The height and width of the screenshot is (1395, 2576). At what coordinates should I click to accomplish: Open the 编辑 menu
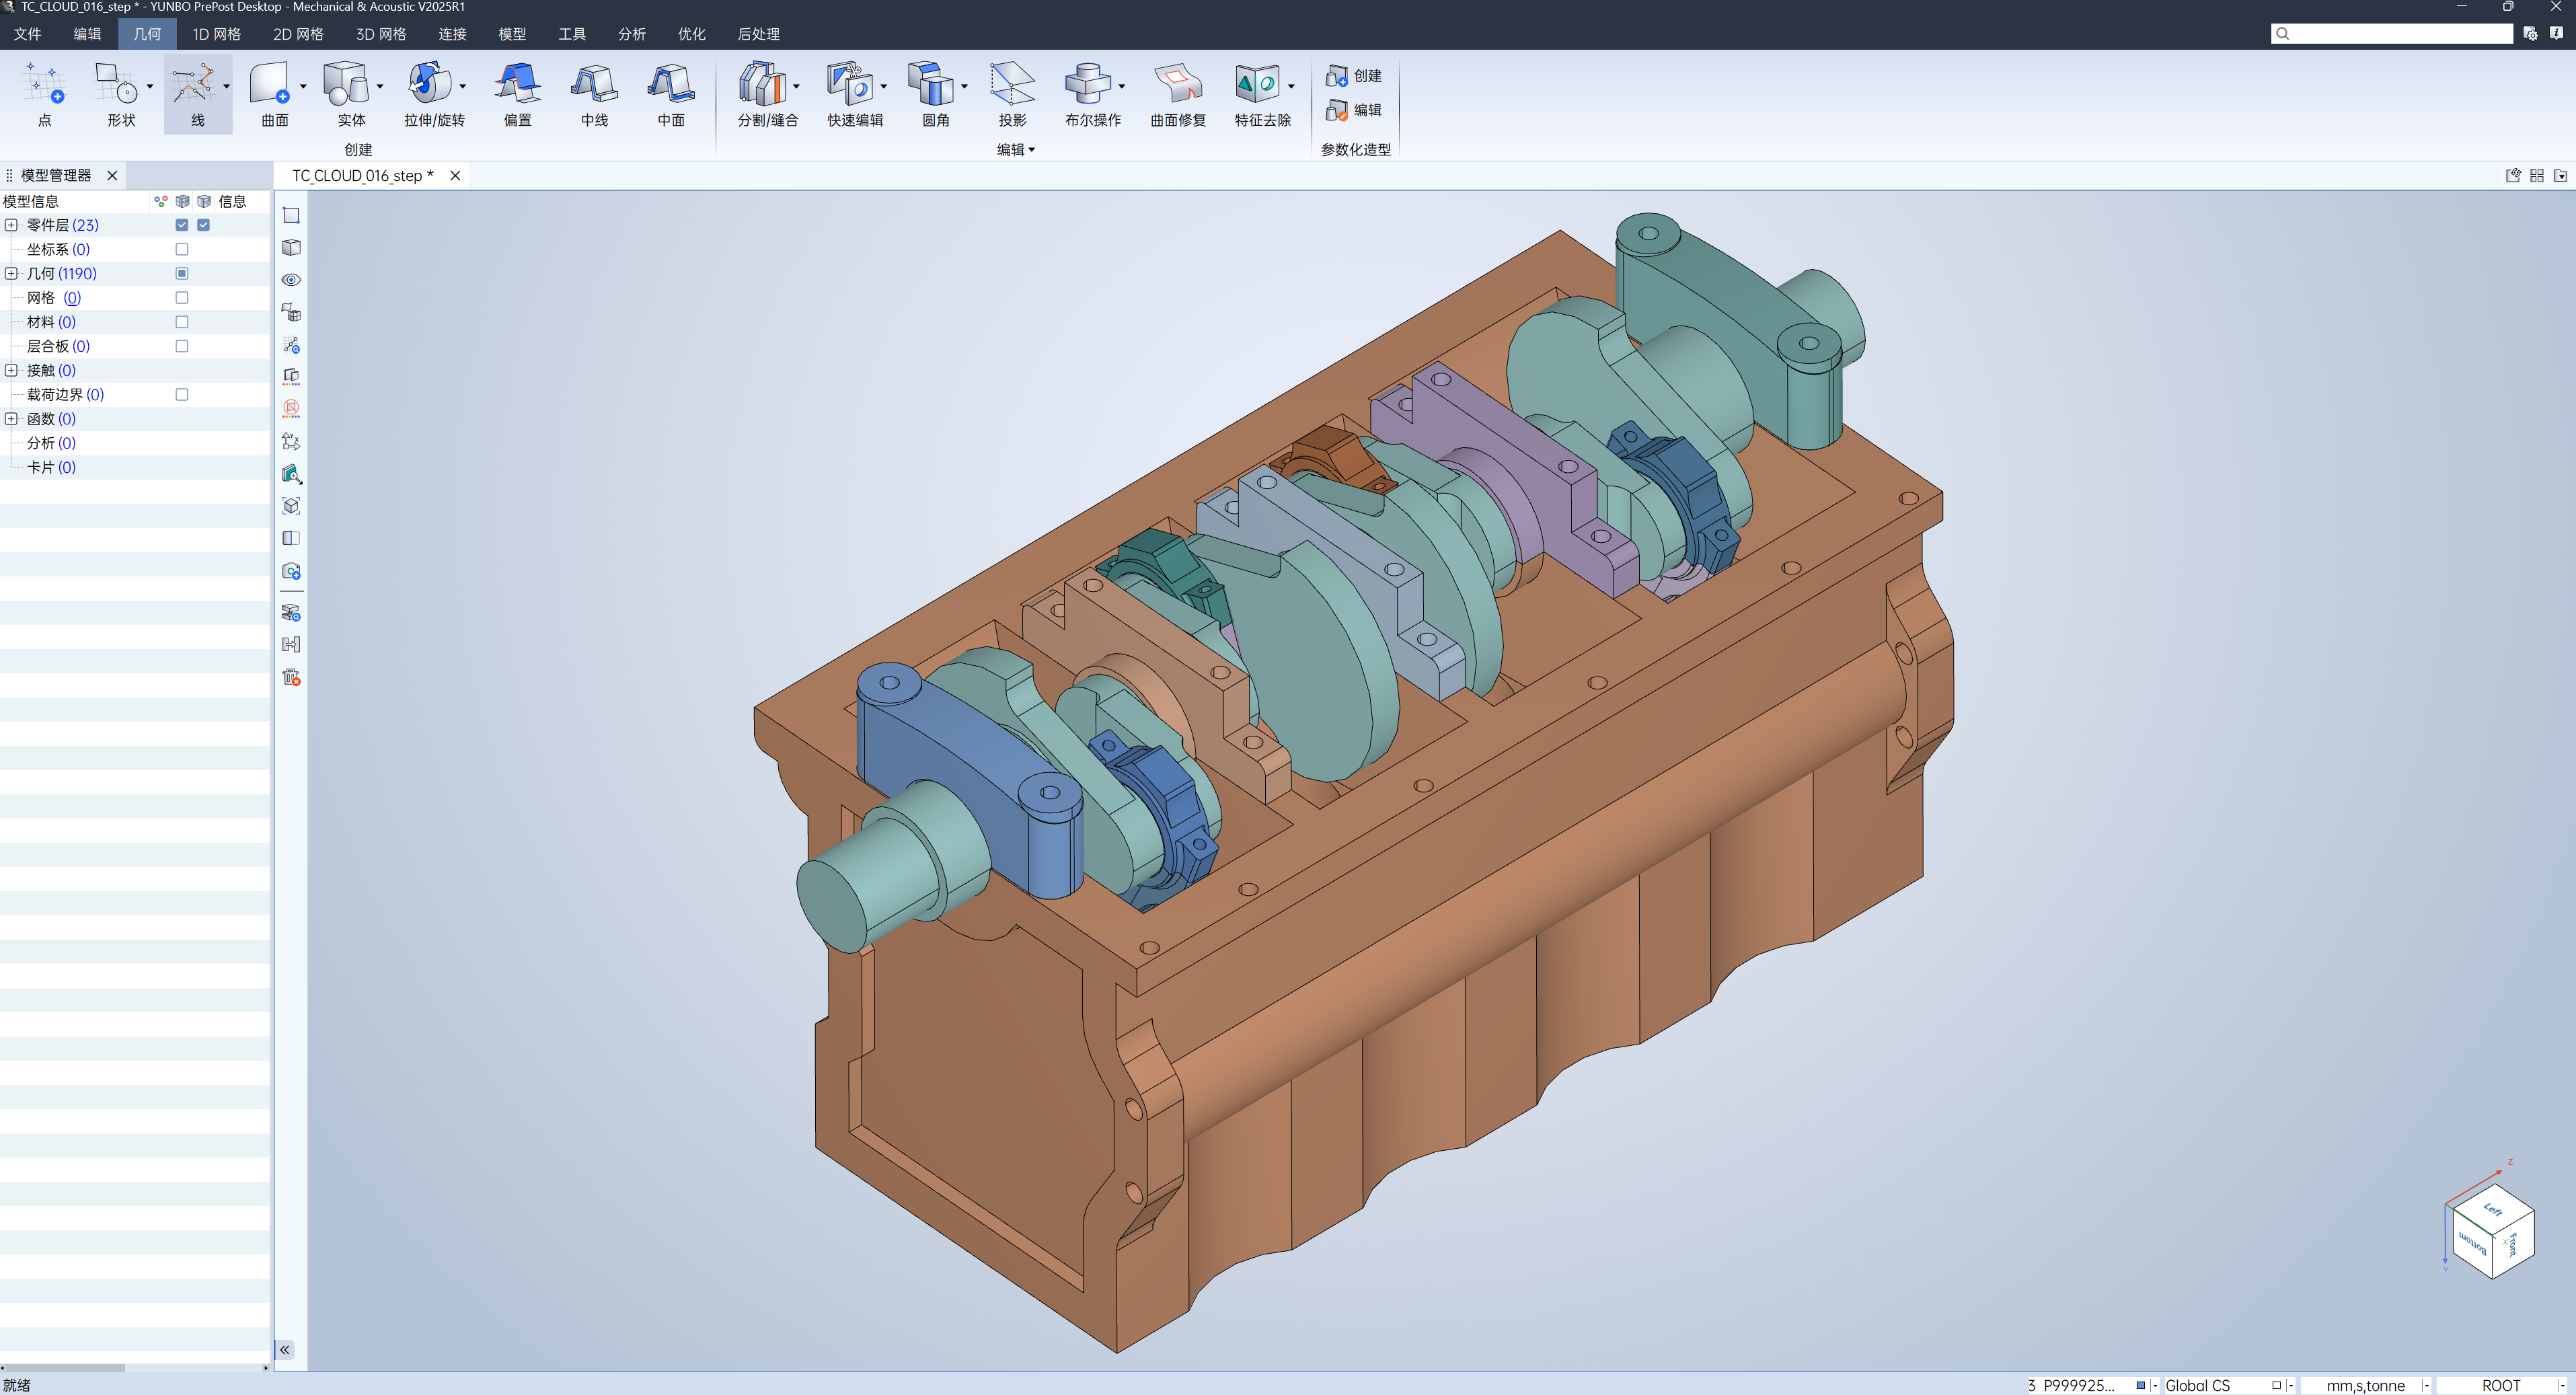pyautogui.click(x=87, y=34)
